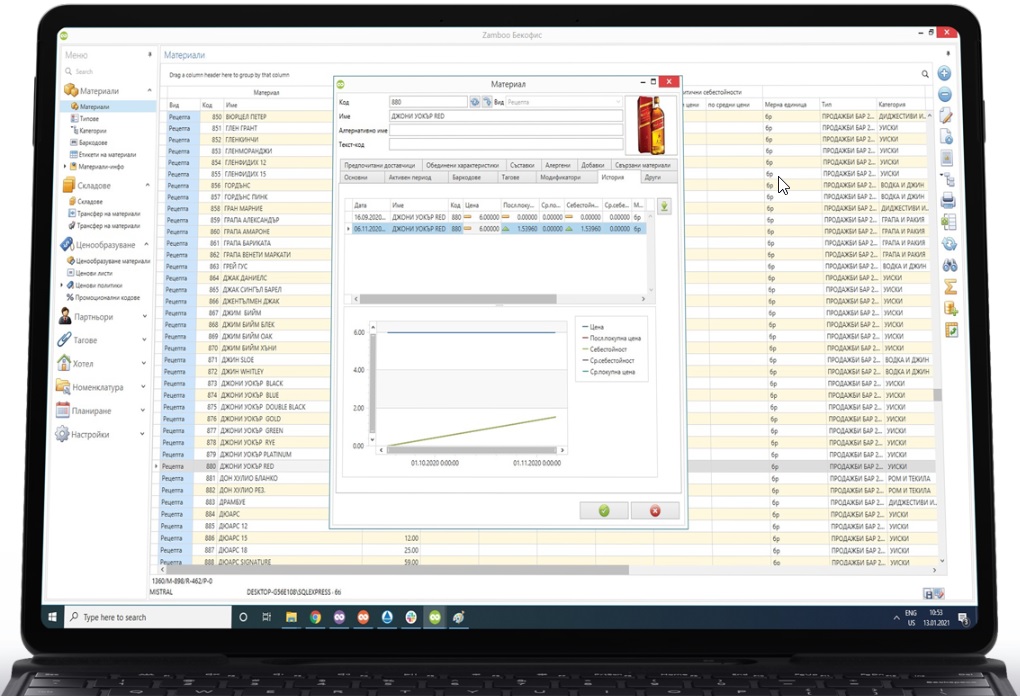Click the Cortana circle icon on taskbar
The height and width of the screenshot is (698, 1020).
tap(243, 617)
